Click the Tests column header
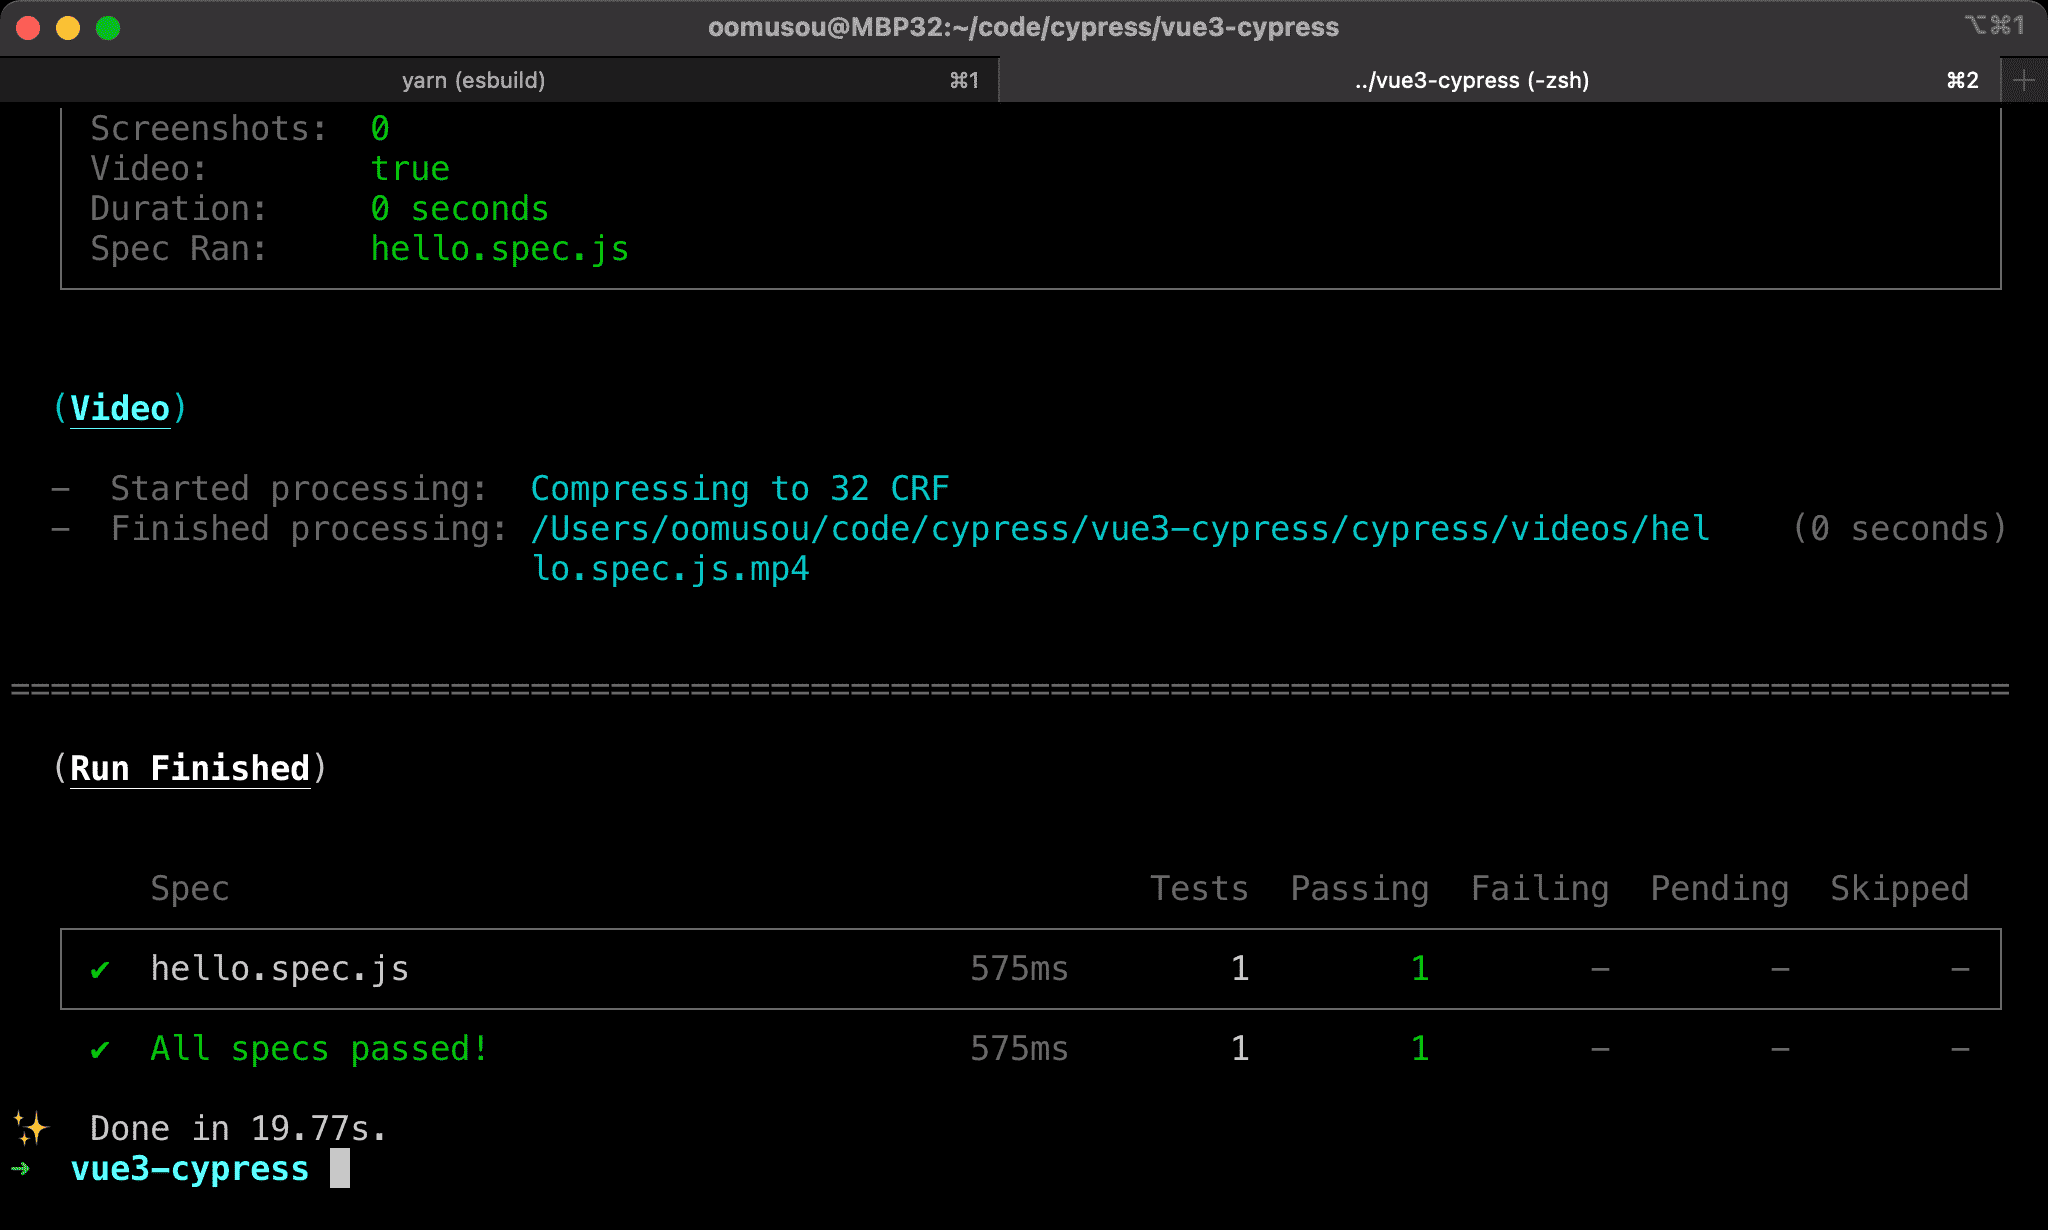Screen dimensions: 2048x1230 pos(1200,888)
